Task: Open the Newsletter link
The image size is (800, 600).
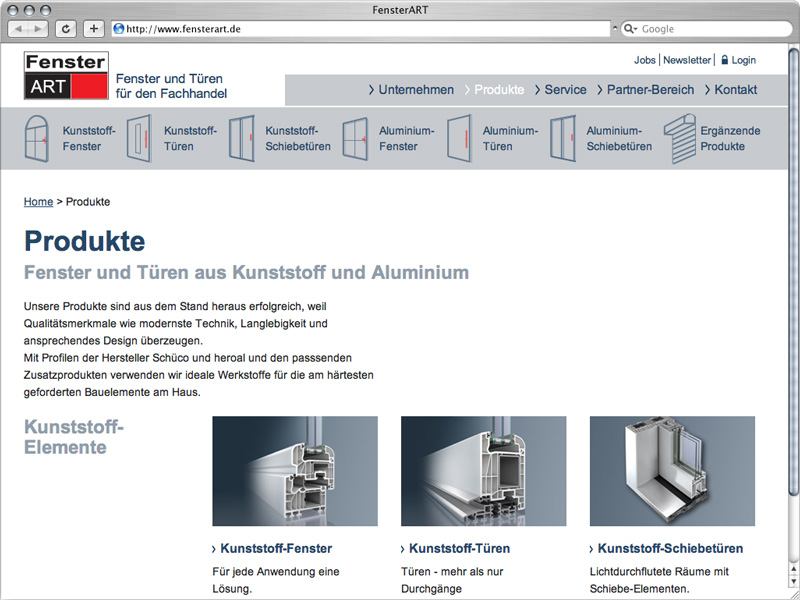Action: tap(687, 60)
